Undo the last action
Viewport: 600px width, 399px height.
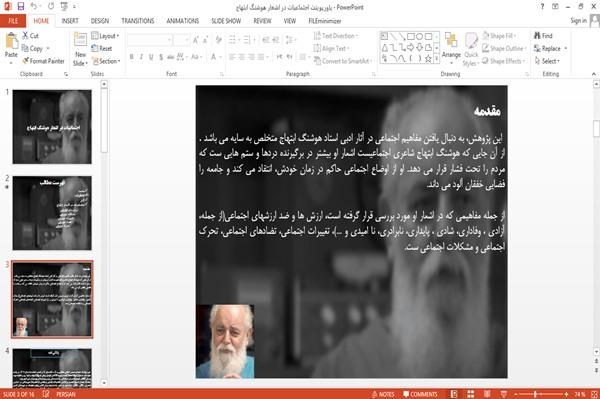click(34, 7)
